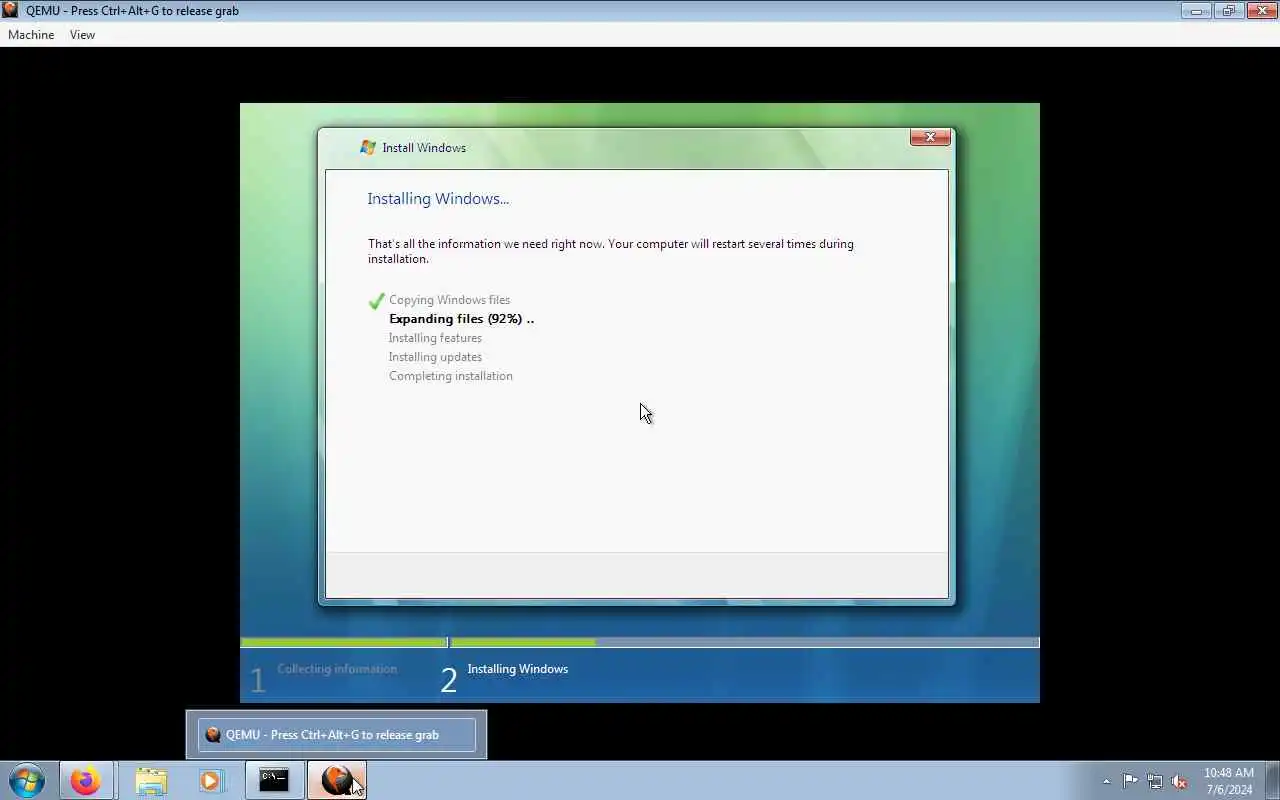This screenshot has height=800, width=1280.
Task: Select the 'Expanding files (92%)' step text
Action: (x=461, y=319)
